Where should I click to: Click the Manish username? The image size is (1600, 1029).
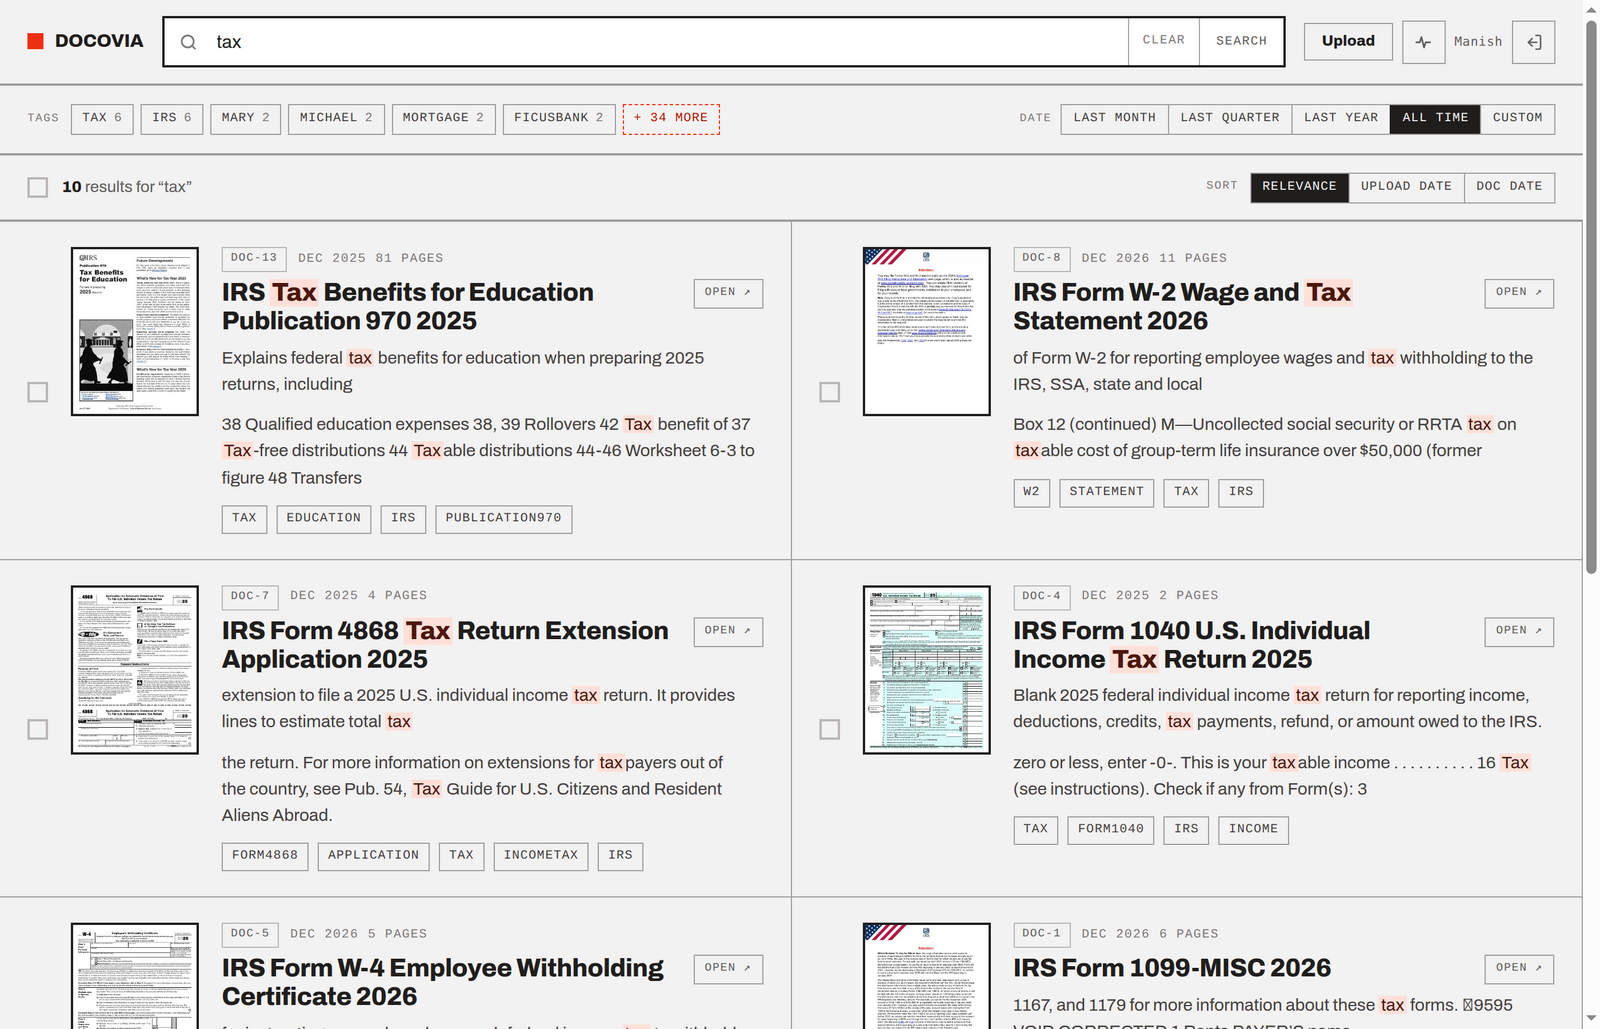1478,42
